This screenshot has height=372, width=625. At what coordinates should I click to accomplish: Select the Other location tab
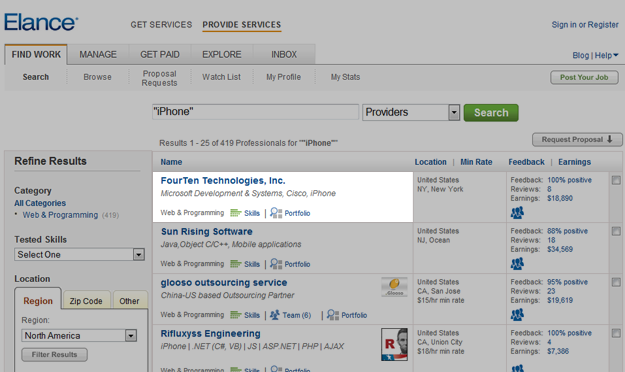[x=130, y=301]
